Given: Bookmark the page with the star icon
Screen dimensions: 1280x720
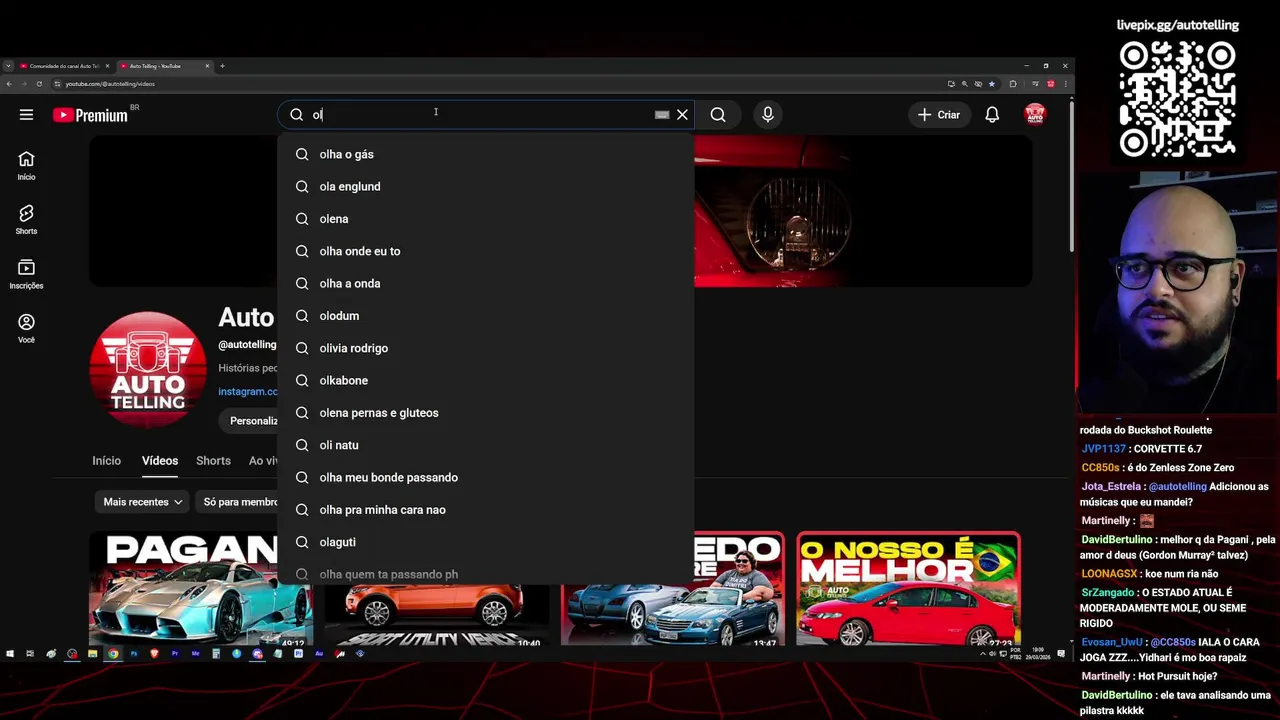Looking at the screenshot, I should click(x=991, y=84).
